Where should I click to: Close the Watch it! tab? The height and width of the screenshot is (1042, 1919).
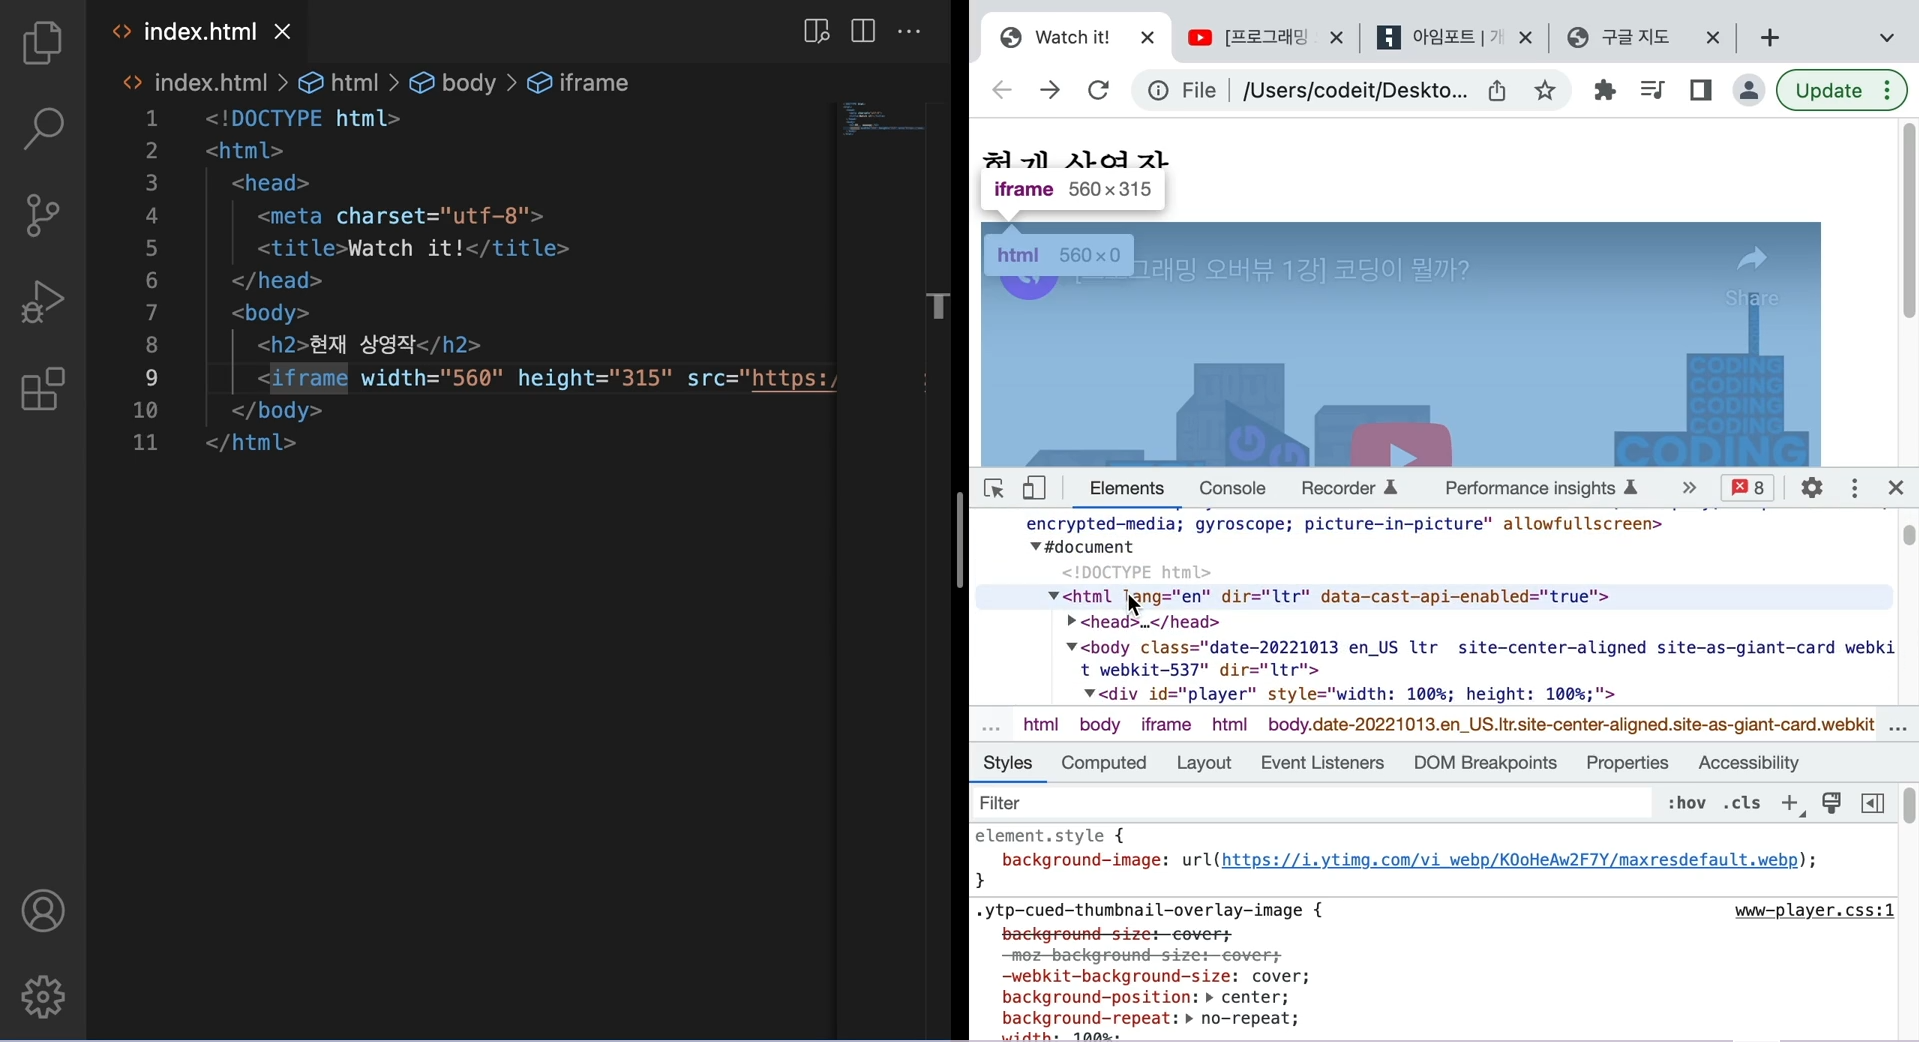tap(1147, 38)
